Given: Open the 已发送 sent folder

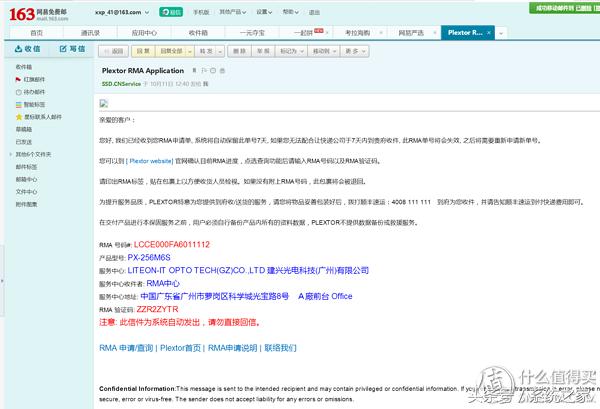Looking at the screenshot, I should point(24,142).
